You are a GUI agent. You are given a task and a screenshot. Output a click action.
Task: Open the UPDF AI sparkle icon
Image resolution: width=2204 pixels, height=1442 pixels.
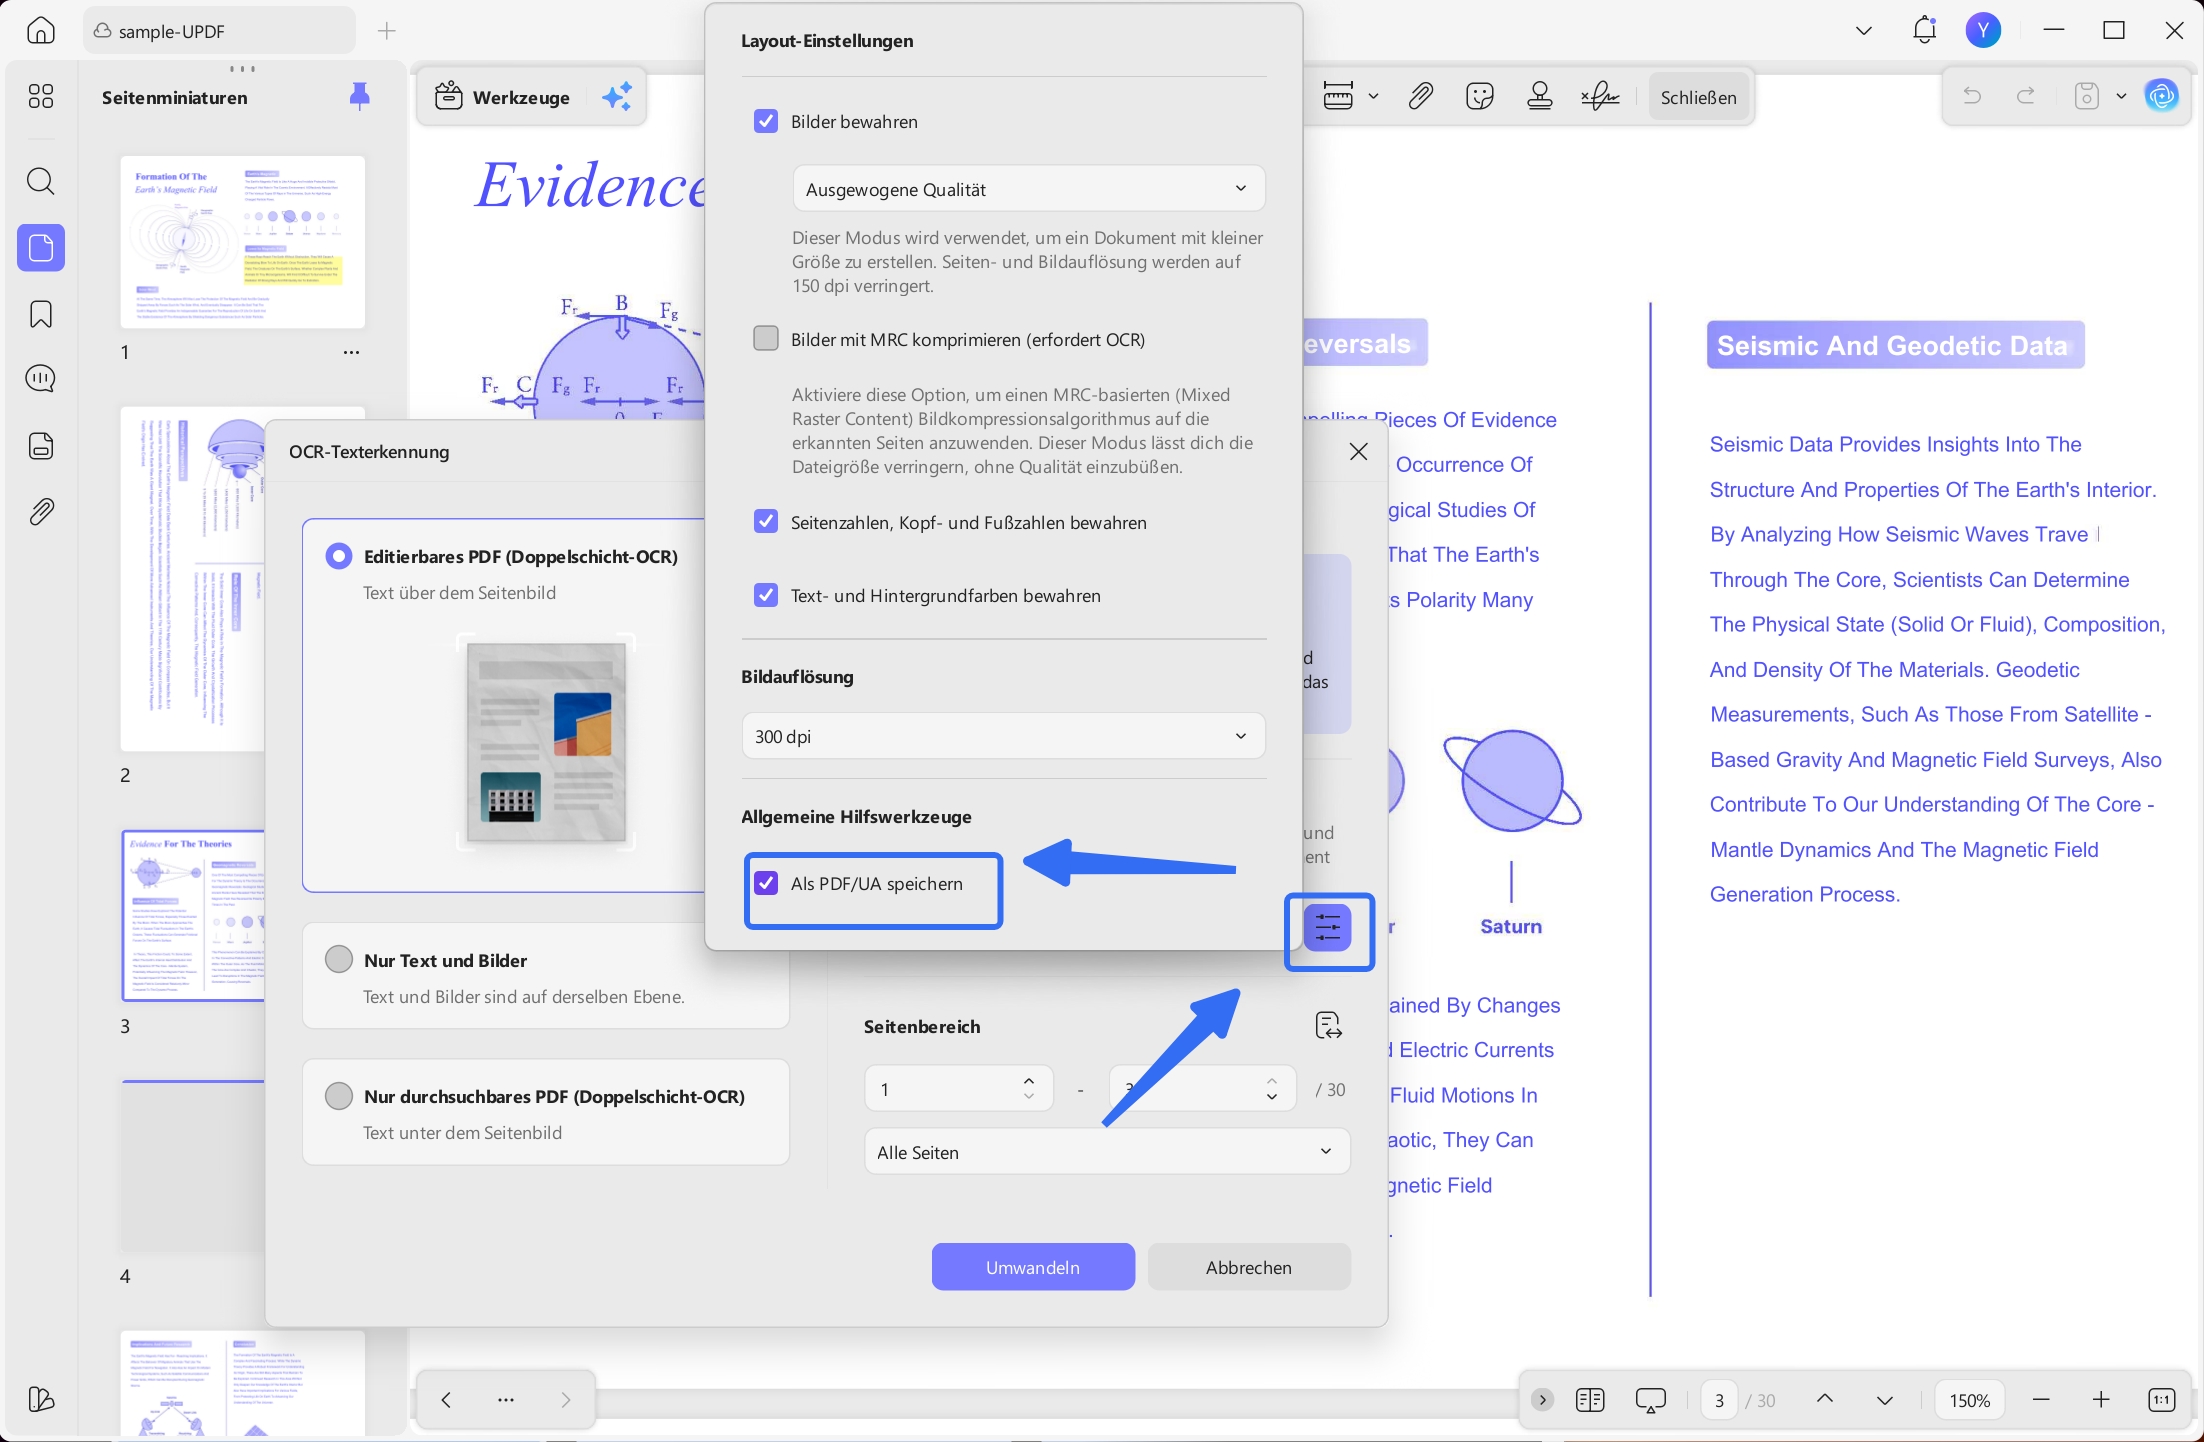(x=617, y=97)
